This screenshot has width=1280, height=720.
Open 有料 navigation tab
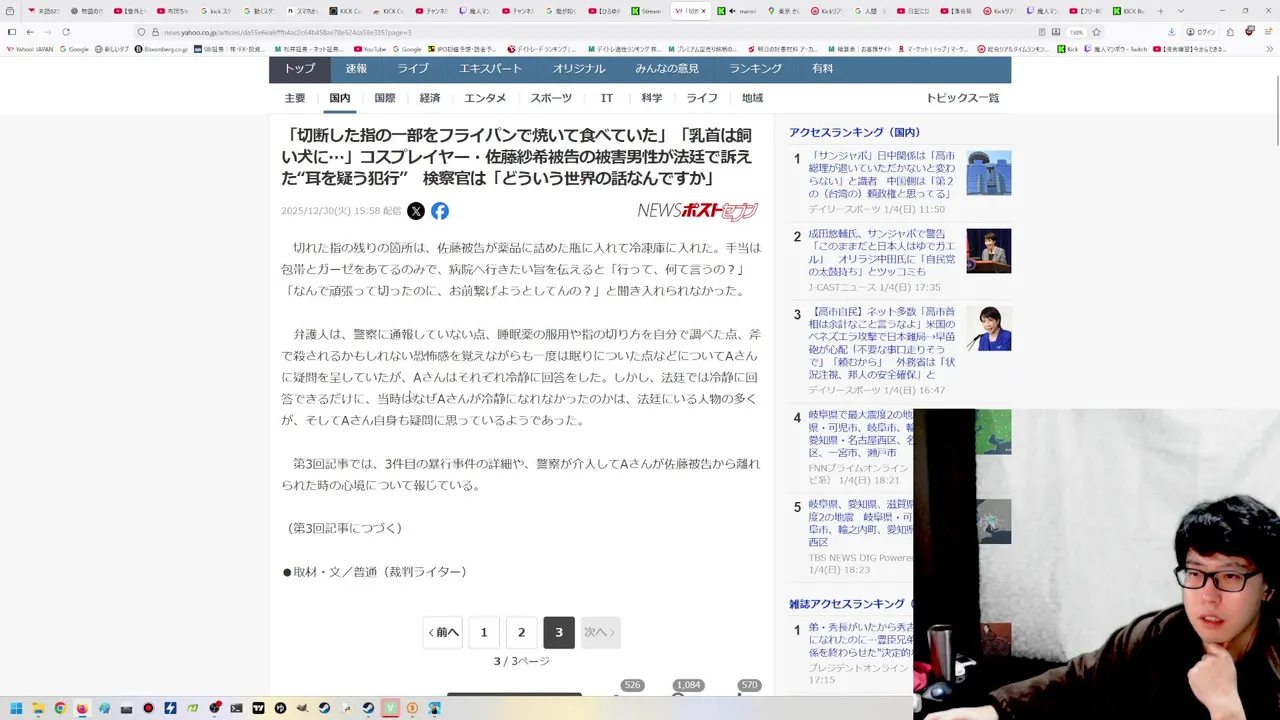pos(822,69)
